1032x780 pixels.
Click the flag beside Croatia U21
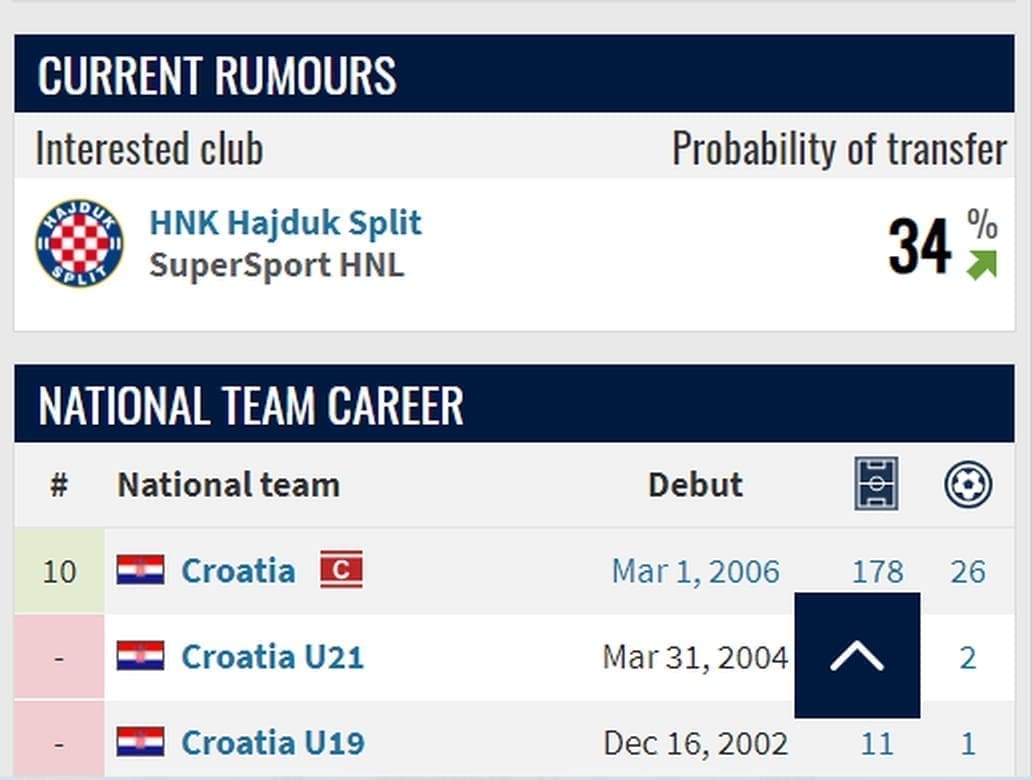(140, 656)
